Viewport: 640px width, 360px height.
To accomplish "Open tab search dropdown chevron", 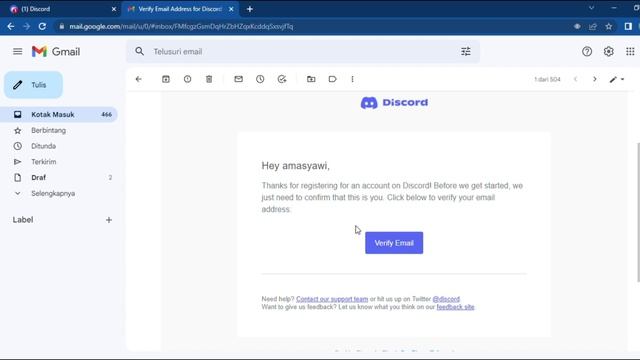I will (x=591, y=8).
